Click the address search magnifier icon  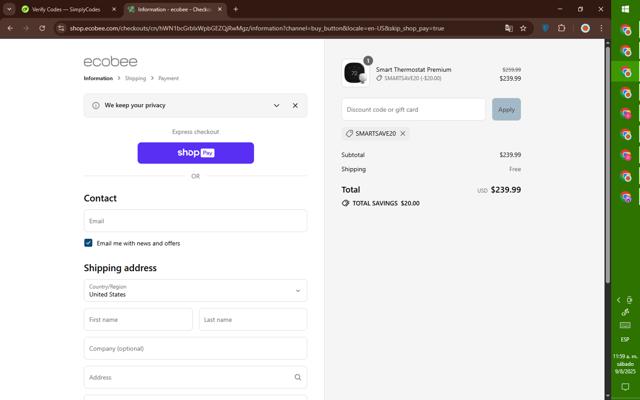click(x=298, y=377)
